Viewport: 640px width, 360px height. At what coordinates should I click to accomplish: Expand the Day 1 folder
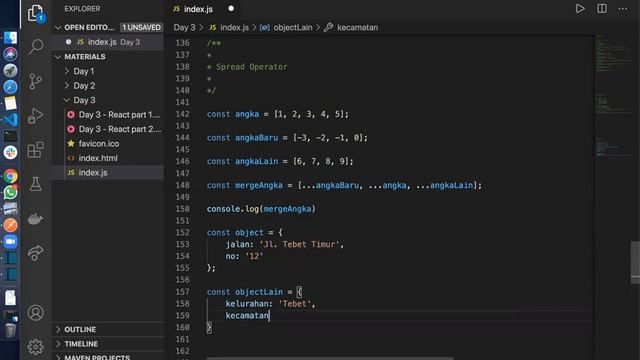point(84,71)
